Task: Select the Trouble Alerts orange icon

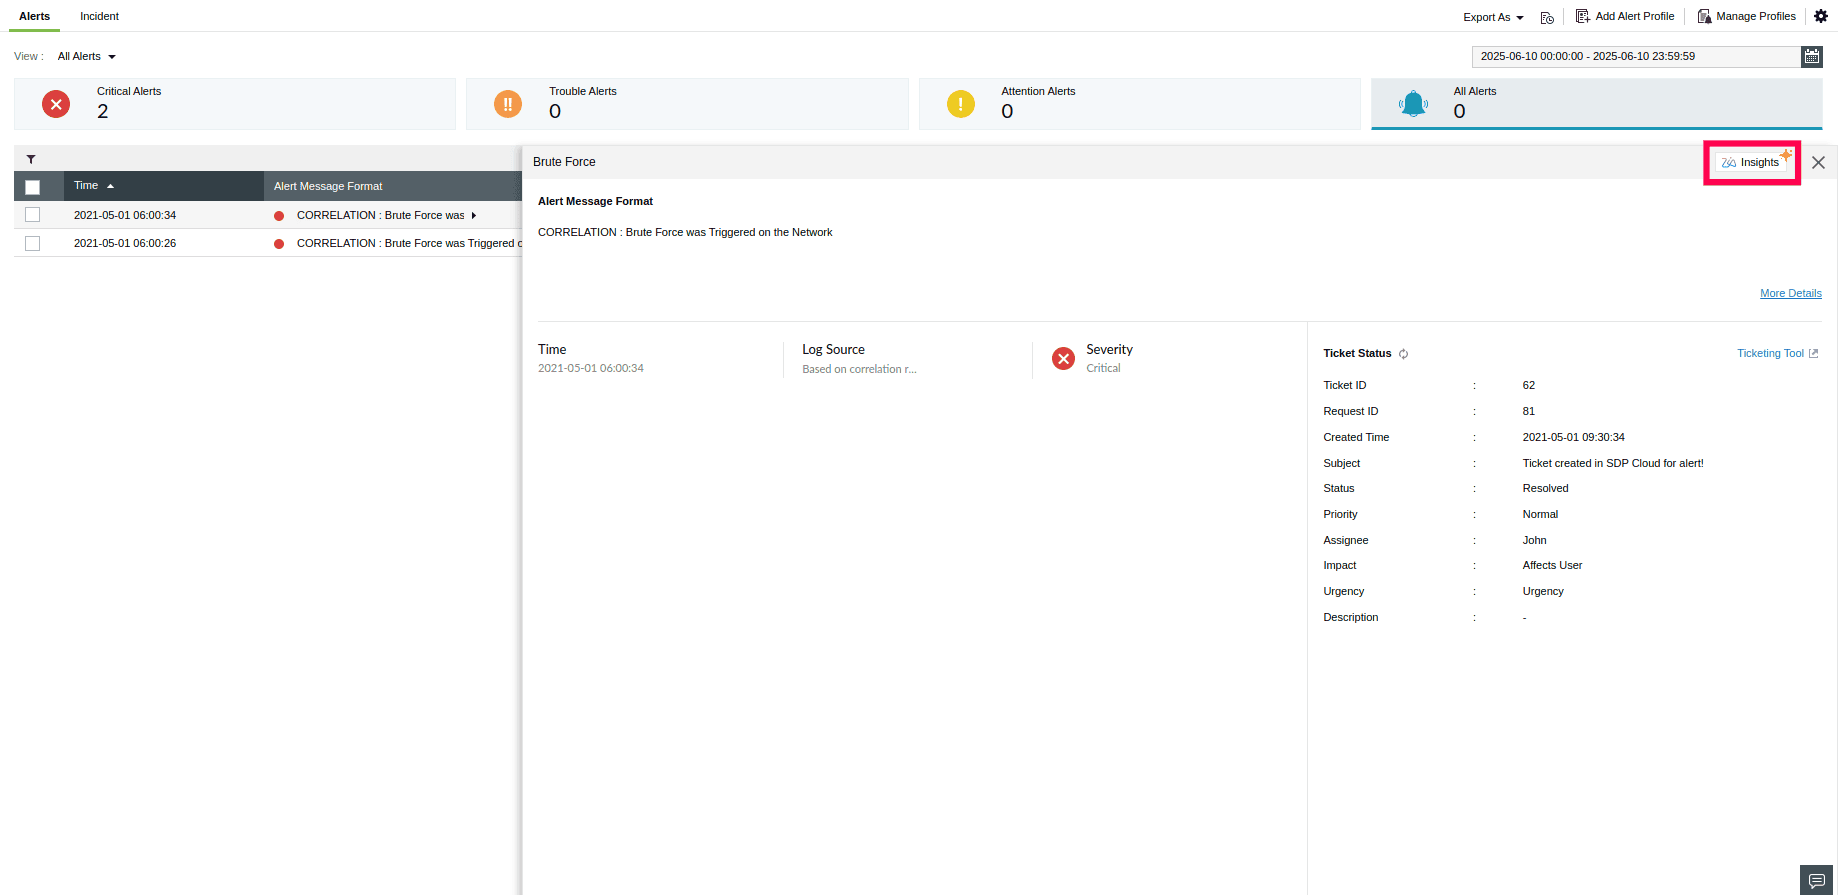Action: (x=508, y=103)
